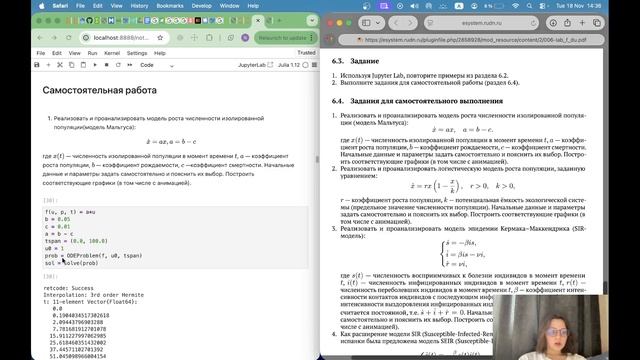Open Control Center icon in menu bar

[542, 6]
